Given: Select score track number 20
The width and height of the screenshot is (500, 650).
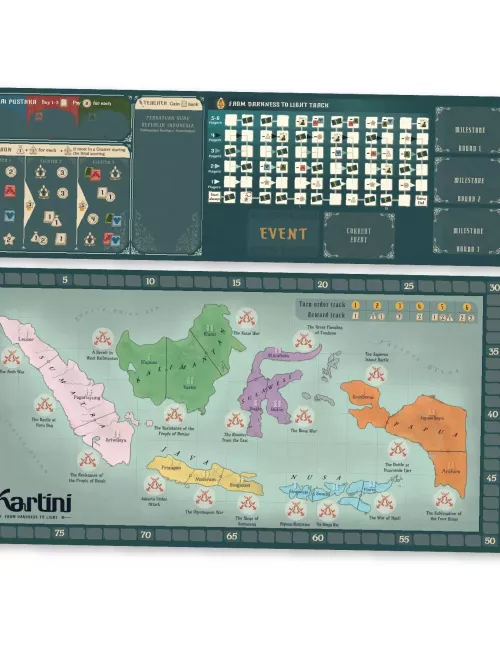Looking at the screenshot, I should (x=322, y=284).
